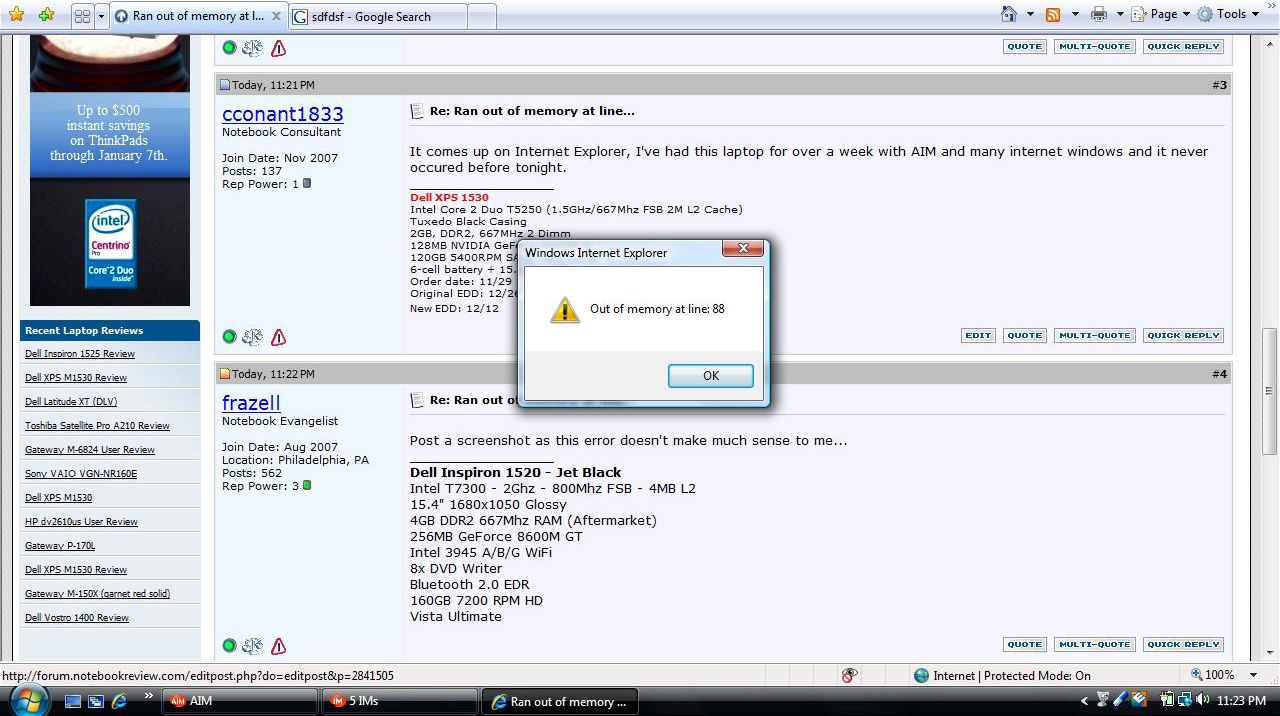The height and width of the screenshot is (716, 1280).
Task: Open Gateway M-150X (garnet red solid) link
Action: coord(97,594)
